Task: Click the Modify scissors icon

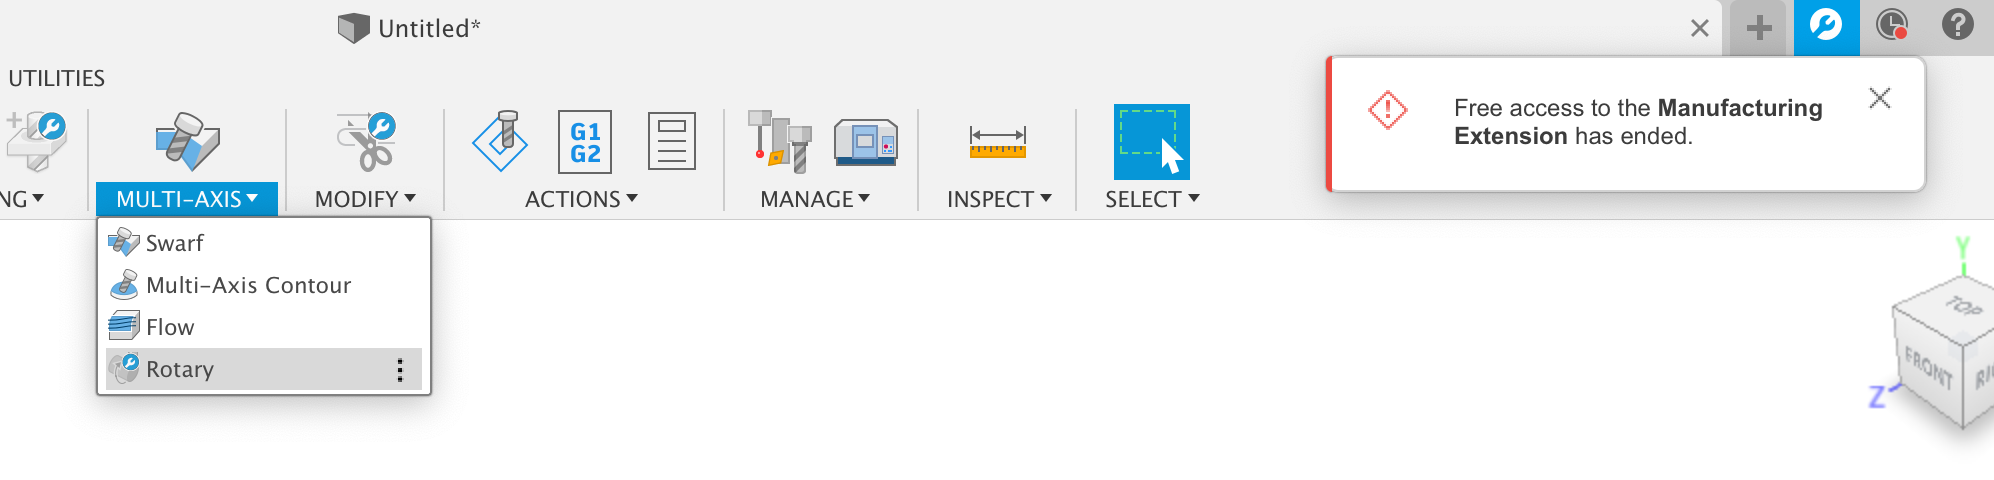Action: pos(366,141)
